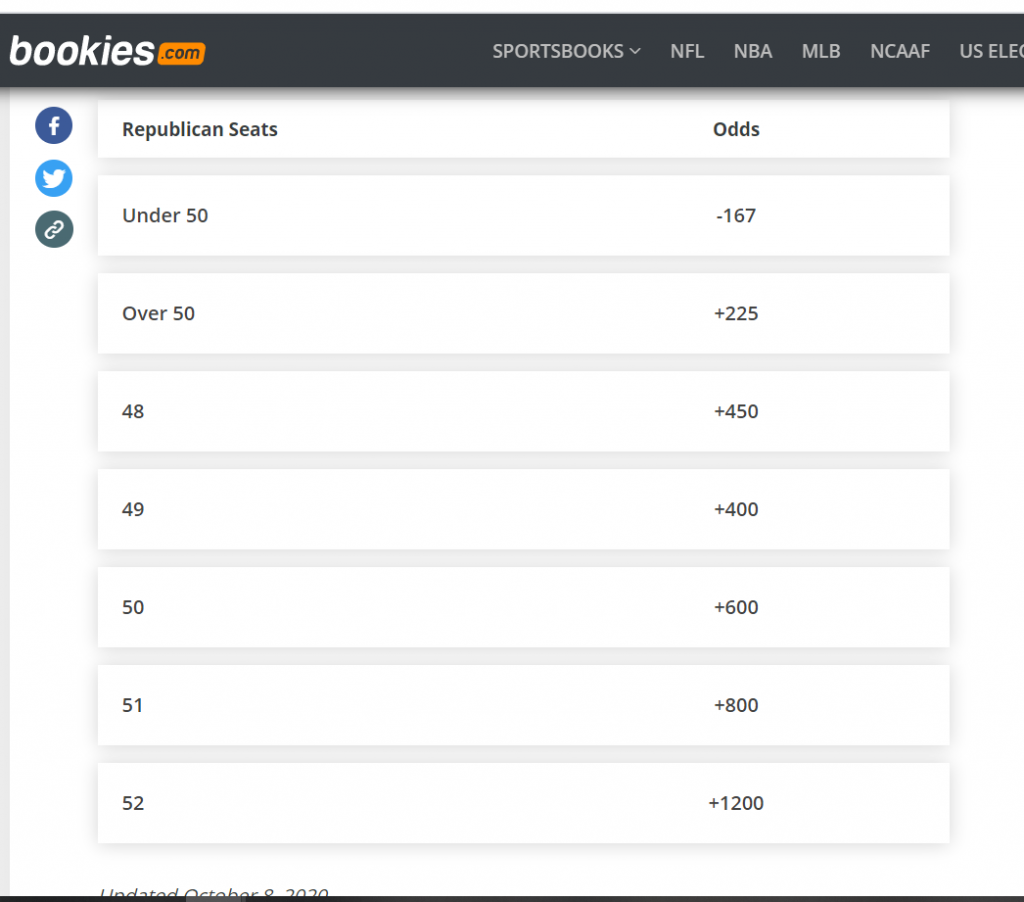Image resolution: width=1024 pixels, height=902 pixels.
Task: Expand the Sportsbooks dropdown menu
Action: [566, 51]
